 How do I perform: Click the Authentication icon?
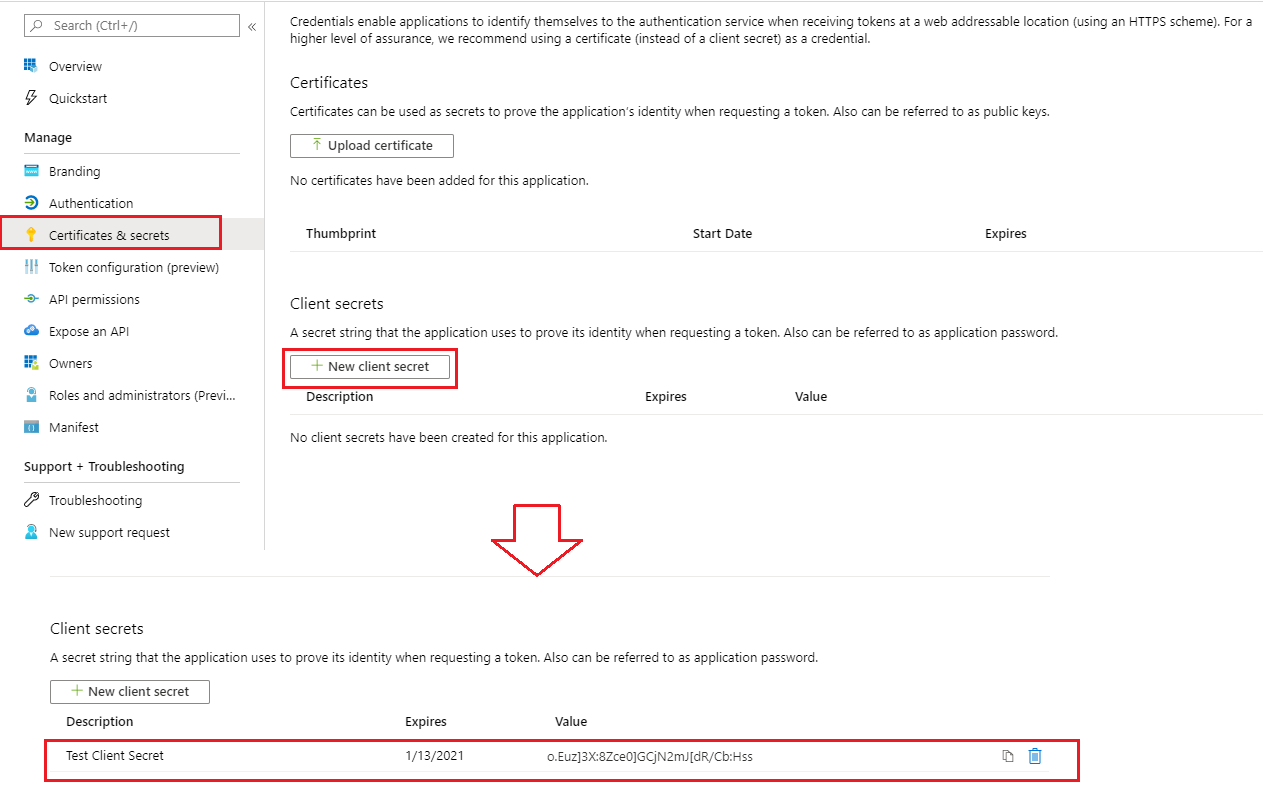pyautogui.click(x=31, y=203)
